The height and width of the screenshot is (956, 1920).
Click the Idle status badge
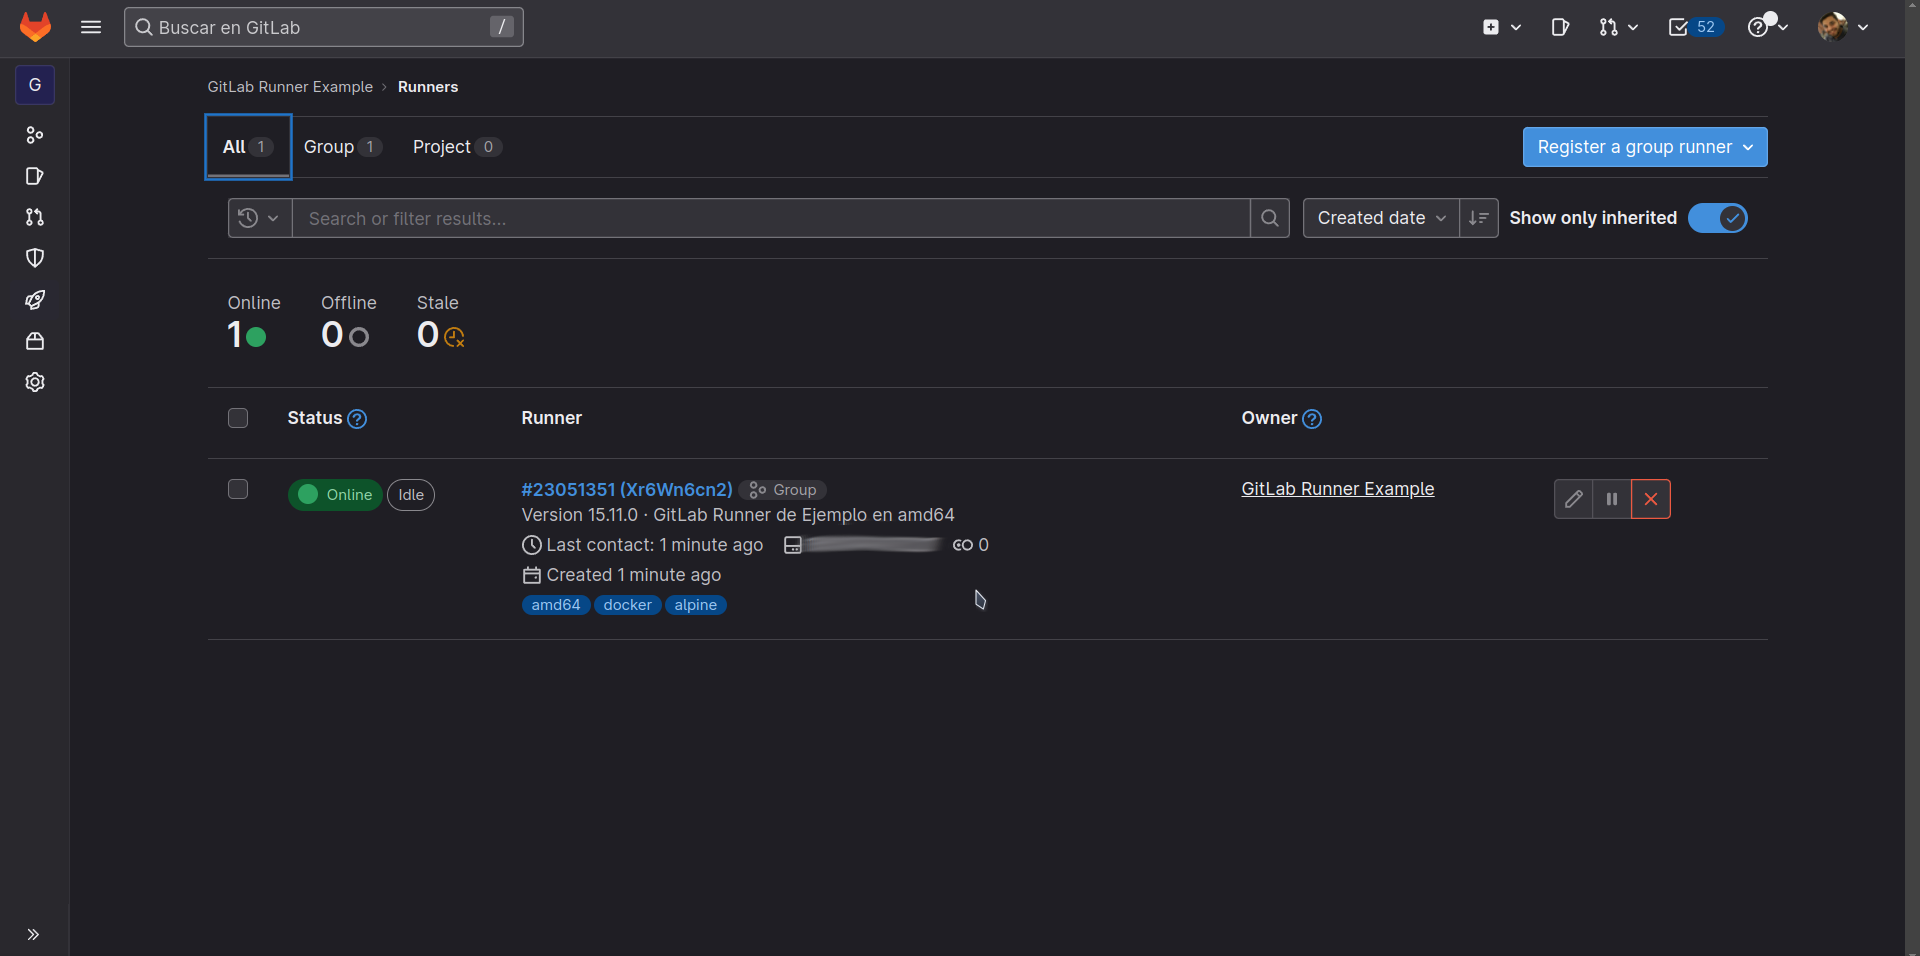411,495
